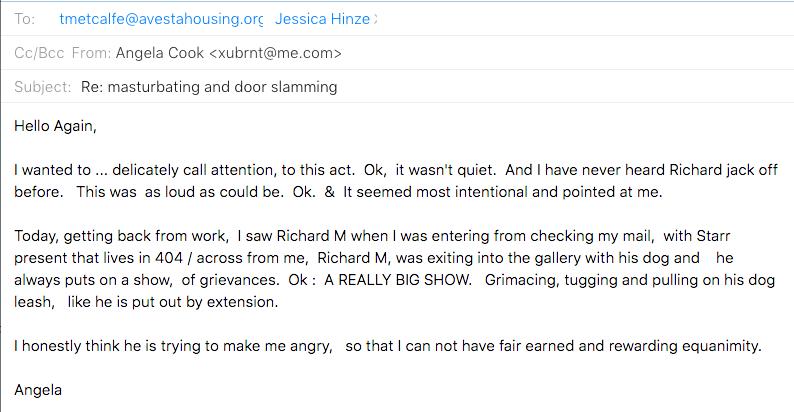
Task: Open the chevron beside Jessica Hinze
Action: [x=375, y=19]
